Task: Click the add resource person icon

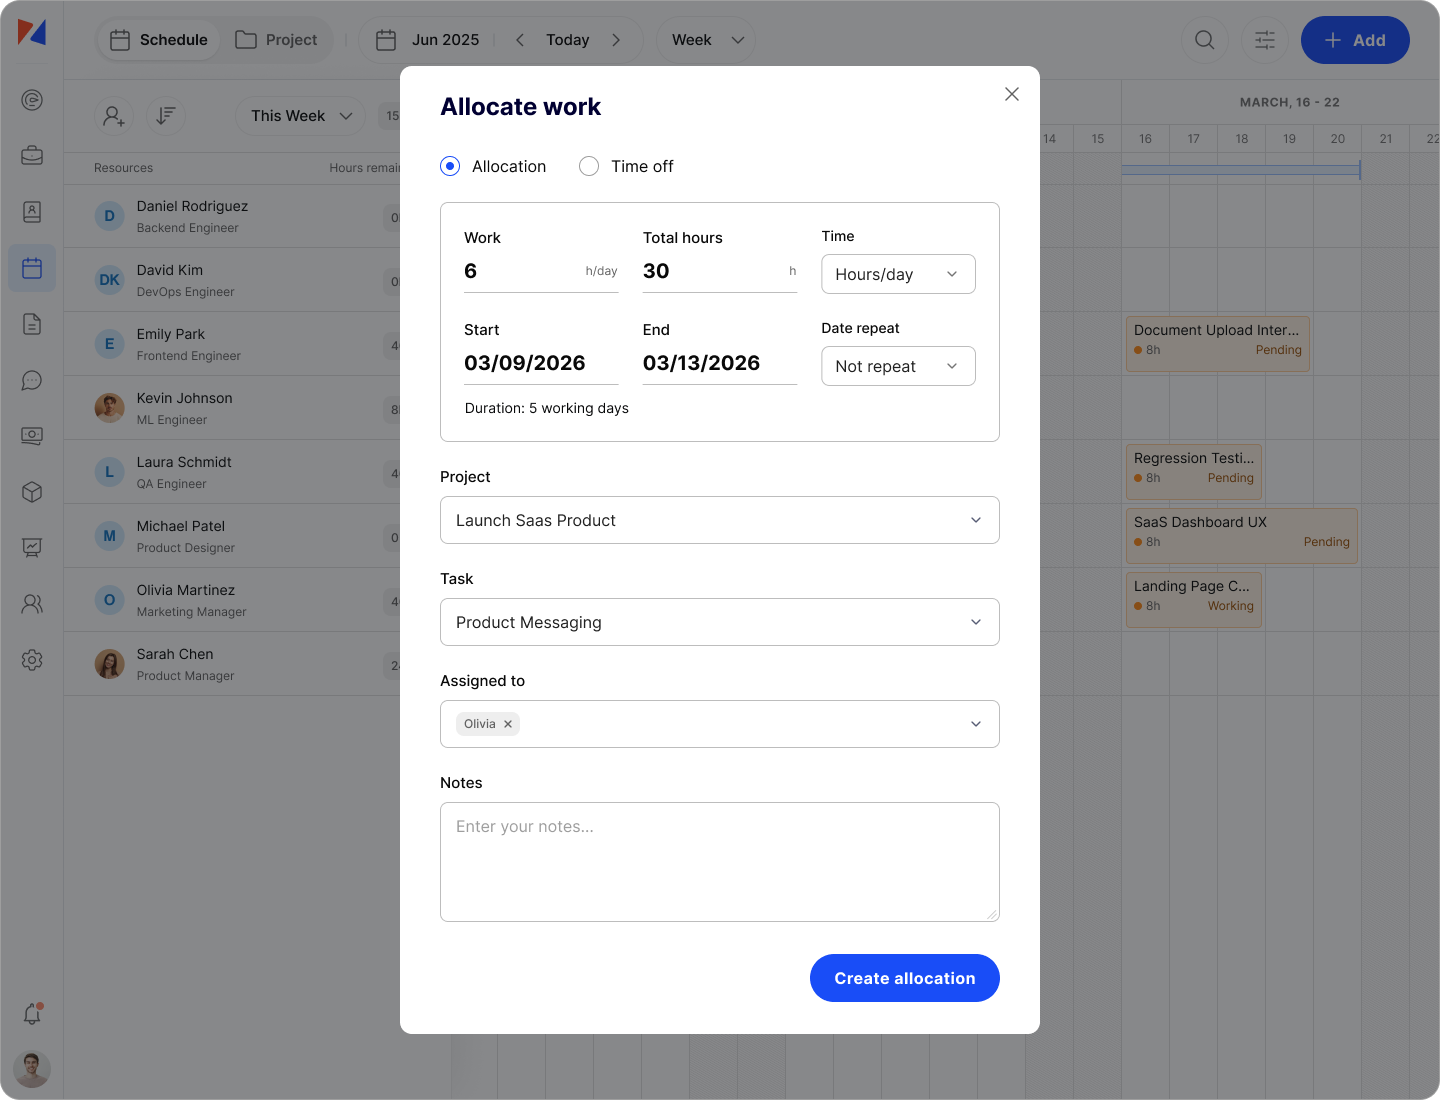Action: 114,116
